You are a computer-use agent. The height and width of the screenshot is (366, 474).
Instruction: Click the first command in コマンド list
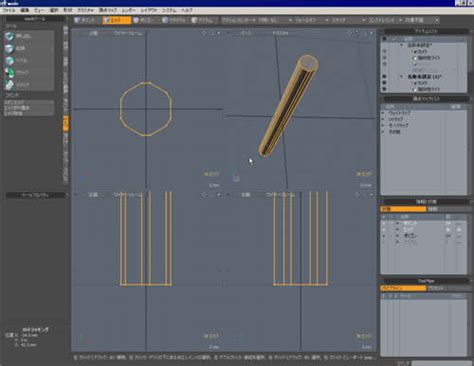click(29, 102)
